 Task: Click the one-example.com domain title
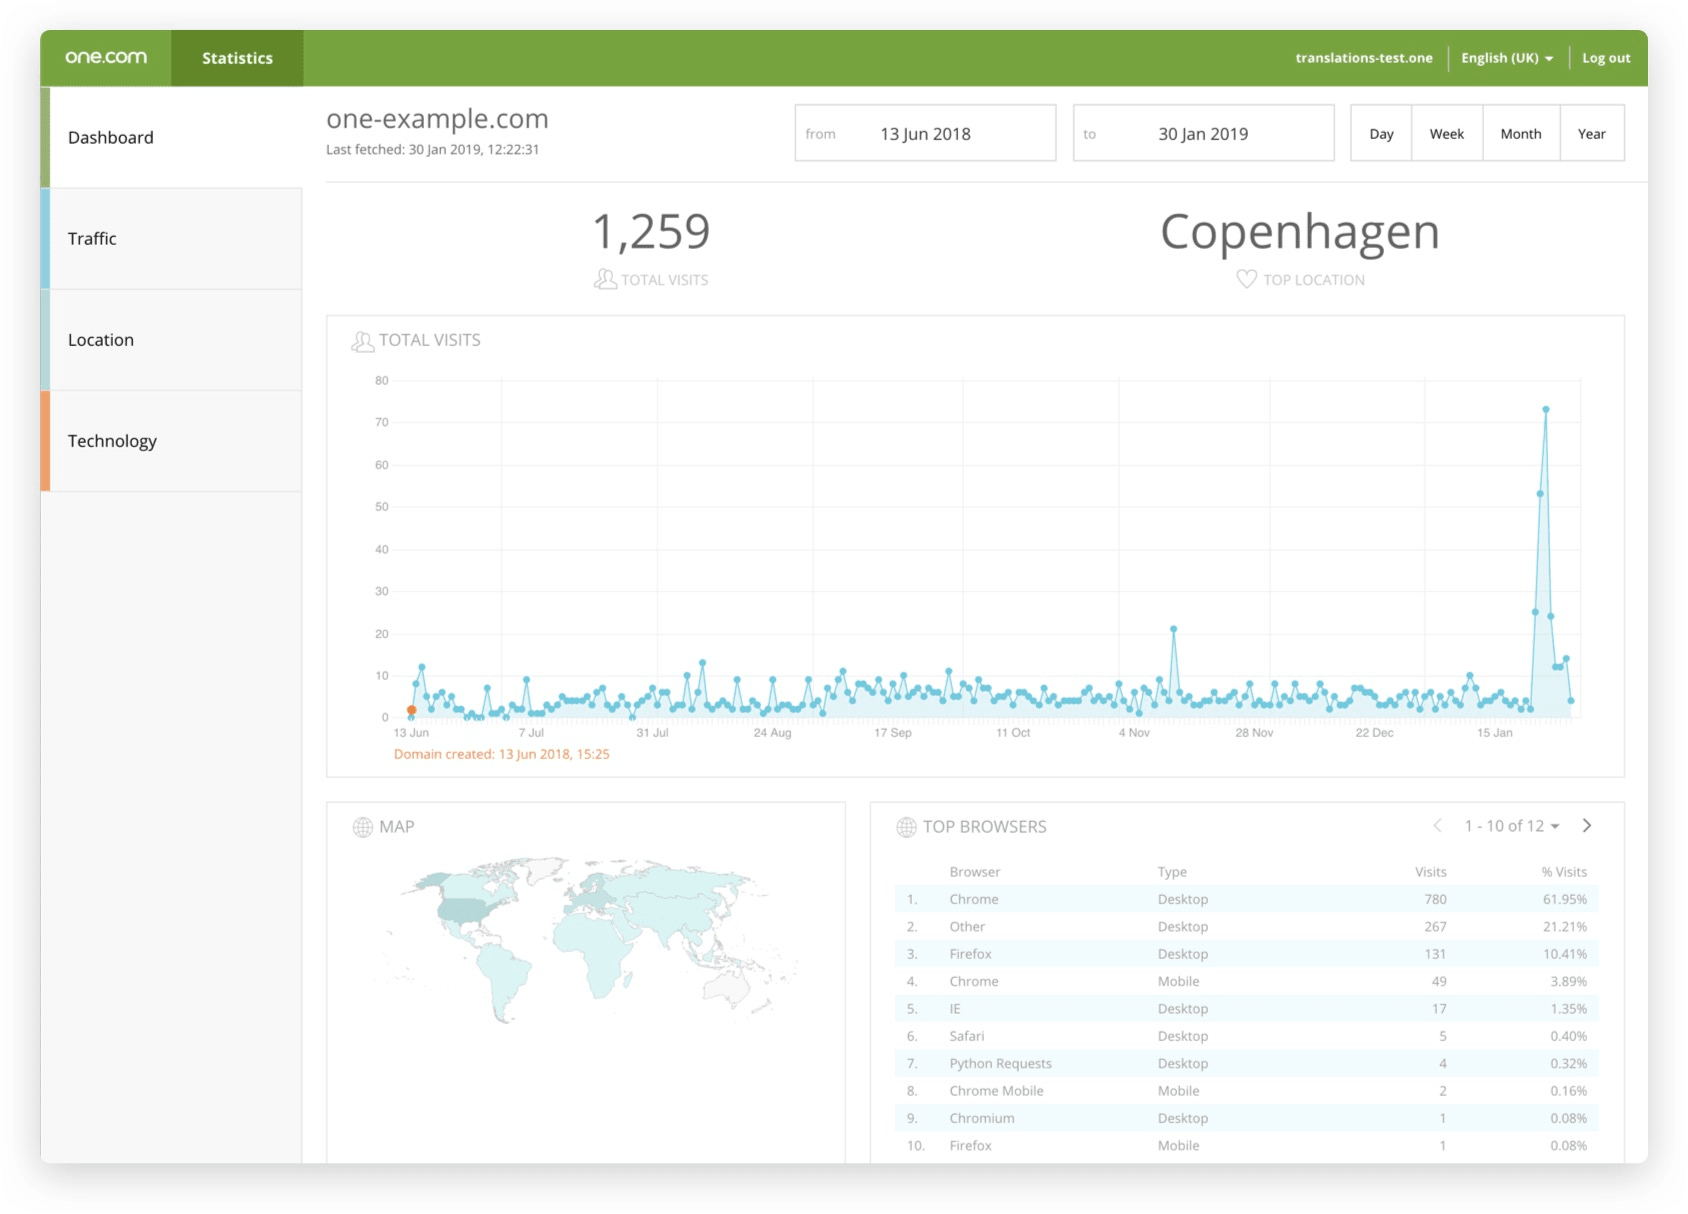437,119
